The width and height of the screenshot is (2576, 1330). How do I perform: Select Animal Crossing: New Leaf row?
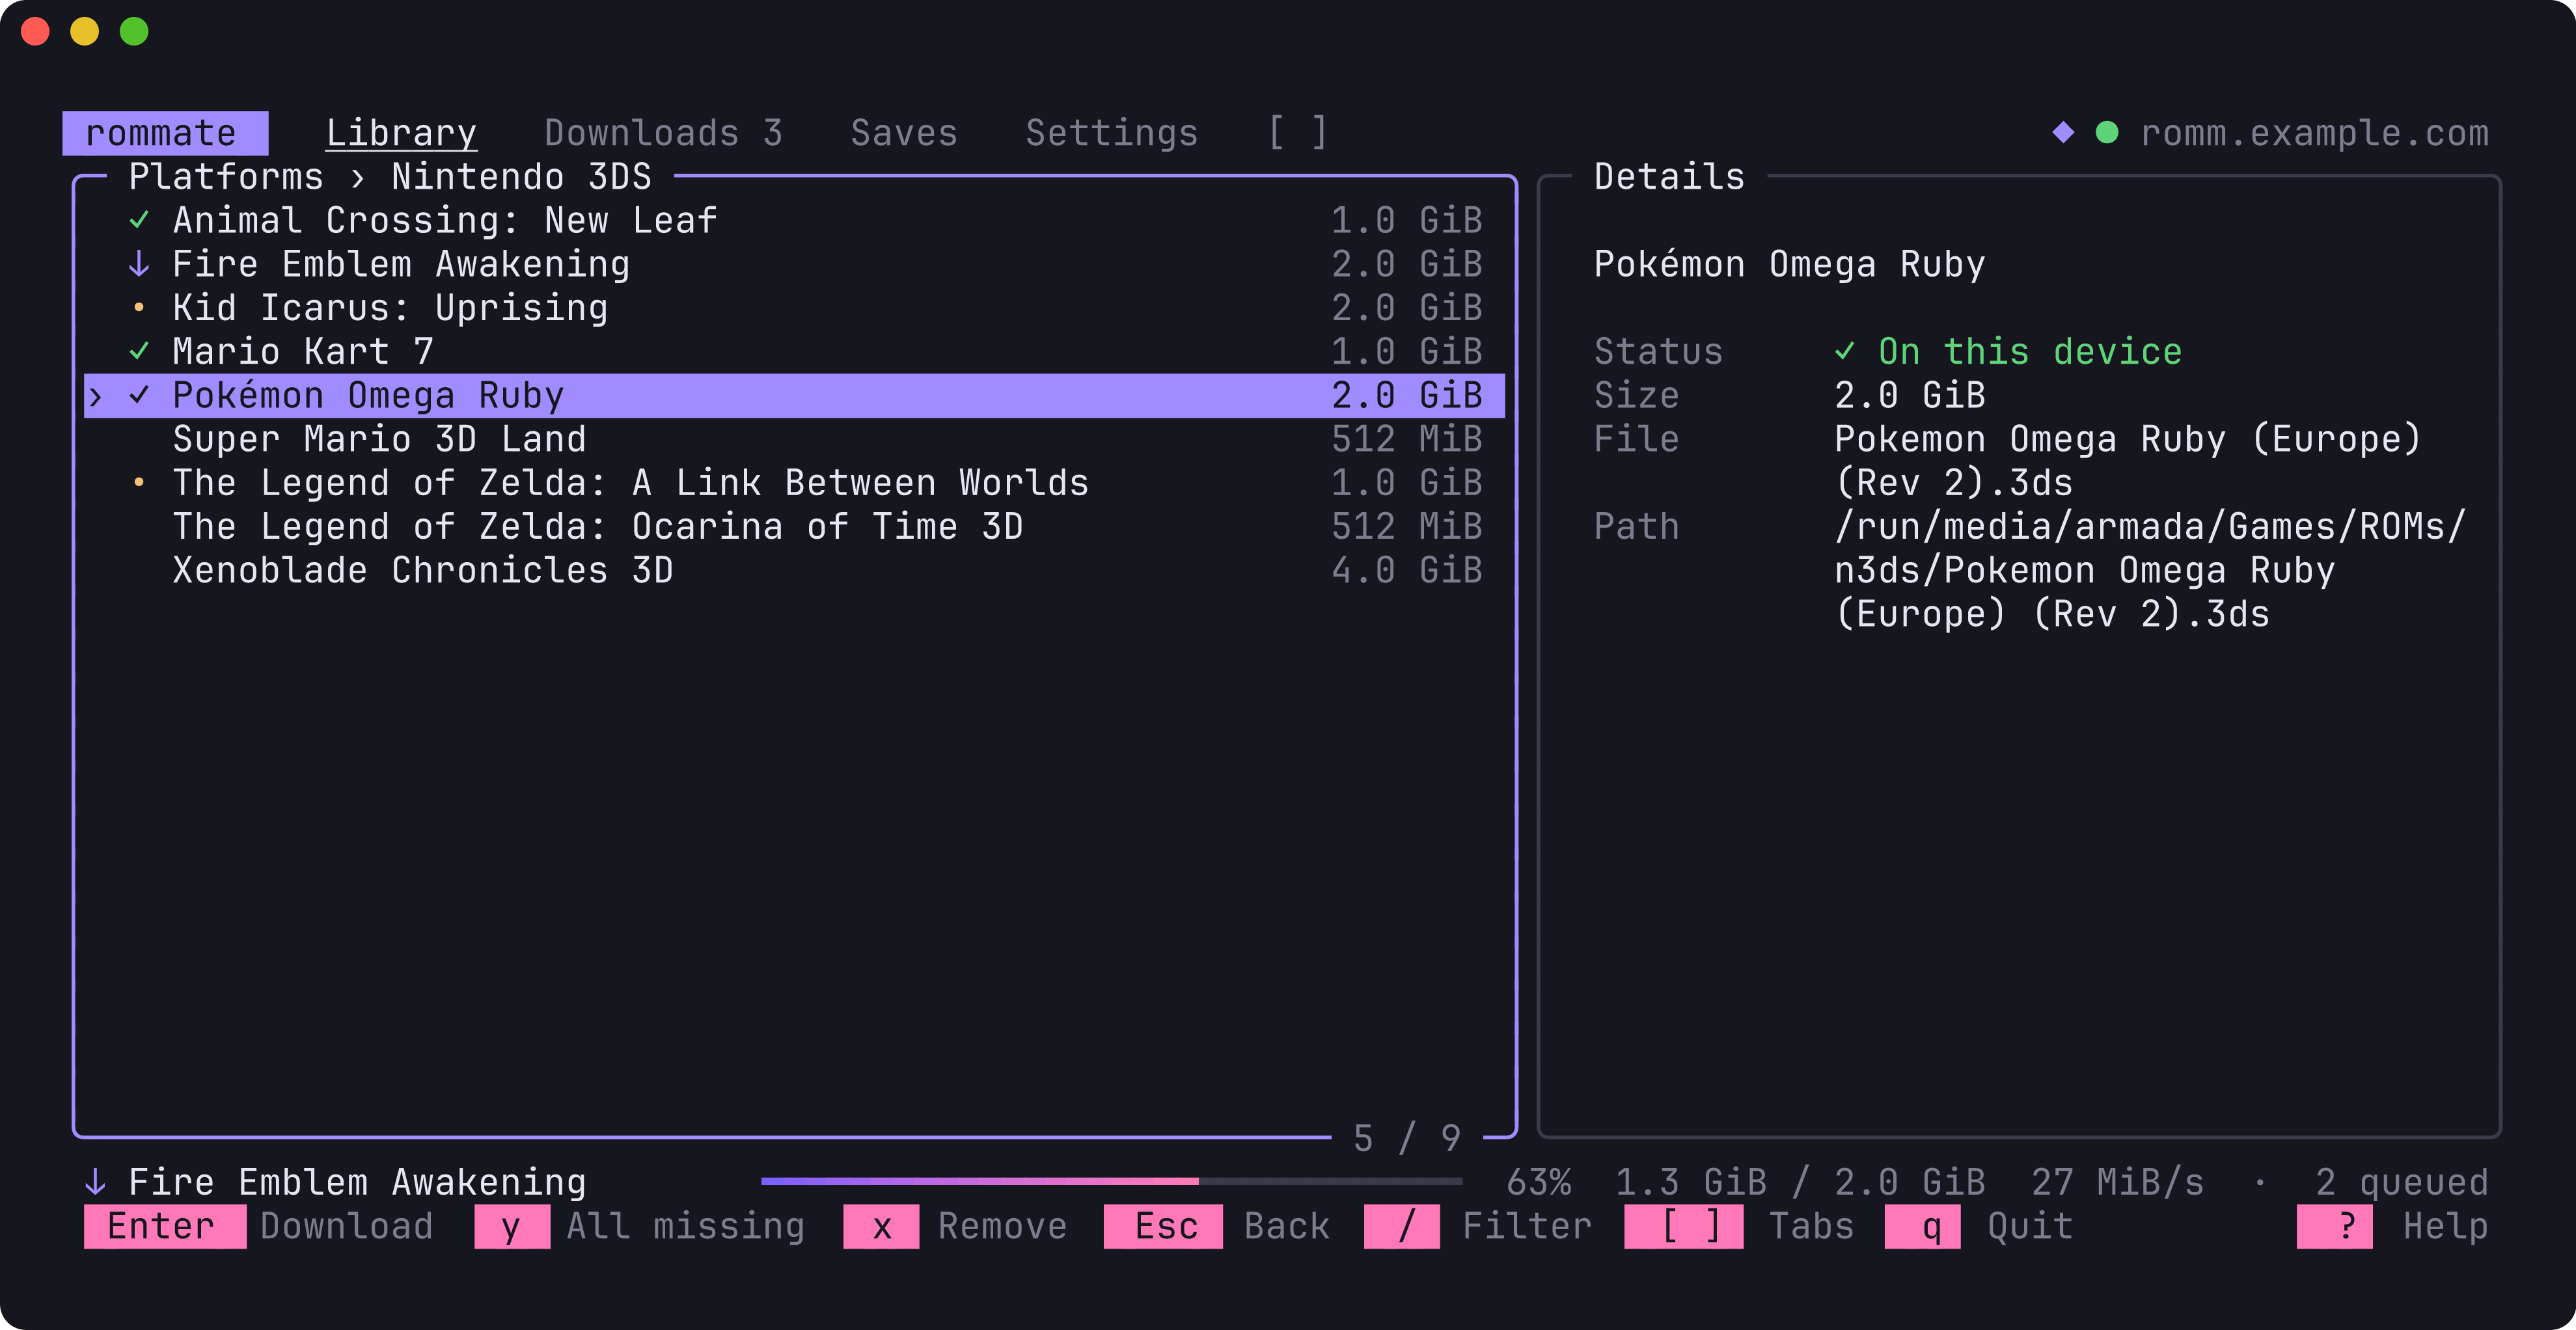[794, 220]
